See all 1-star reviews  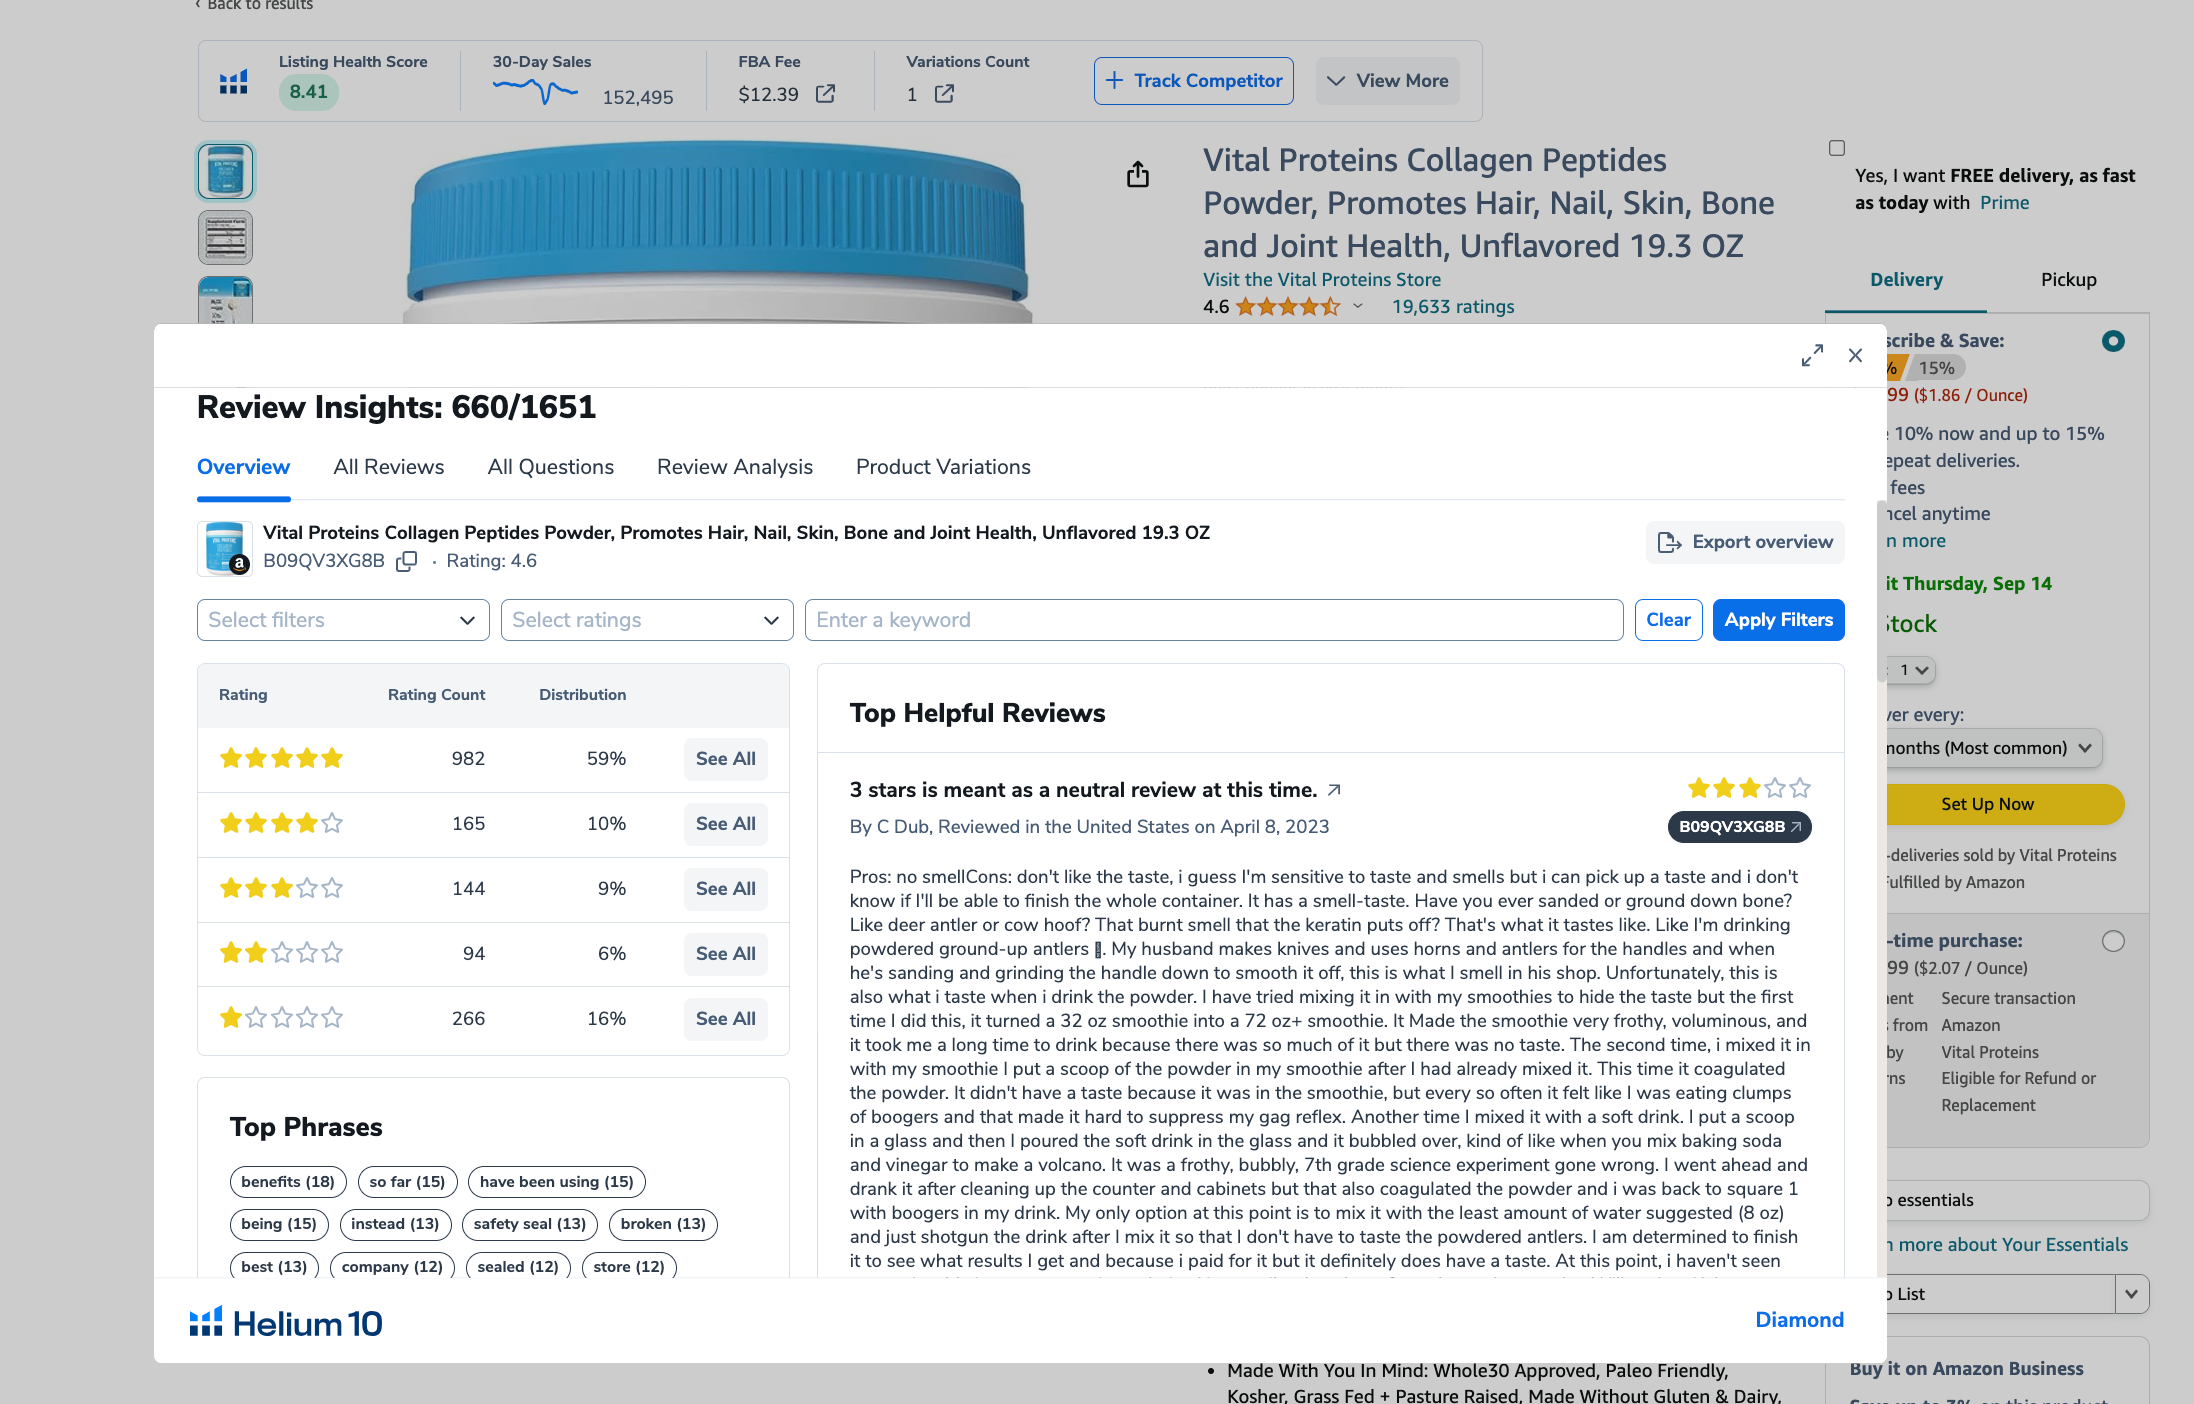coord(726,1019)
